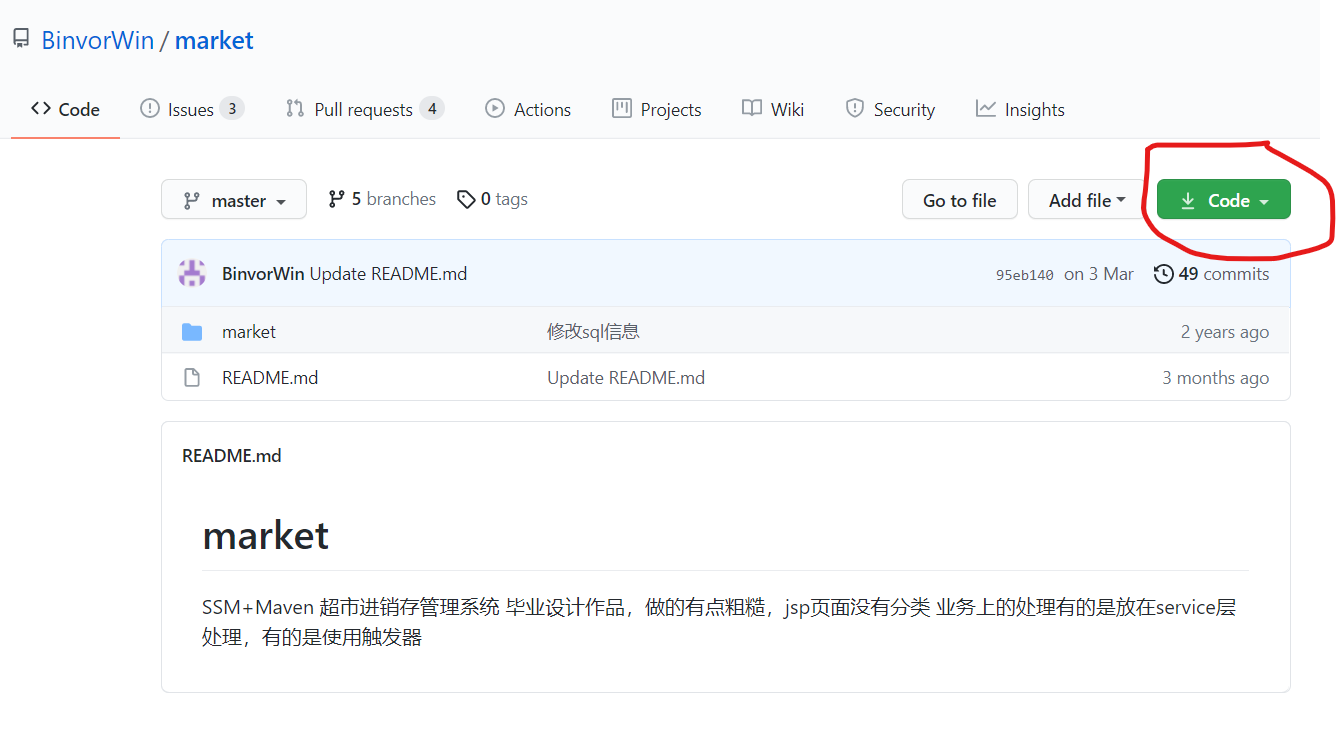Image resolution: width=1337 pixels, height=741 pixels.
Task: Open the BinvorWin owner link
Action: point(97,40)
